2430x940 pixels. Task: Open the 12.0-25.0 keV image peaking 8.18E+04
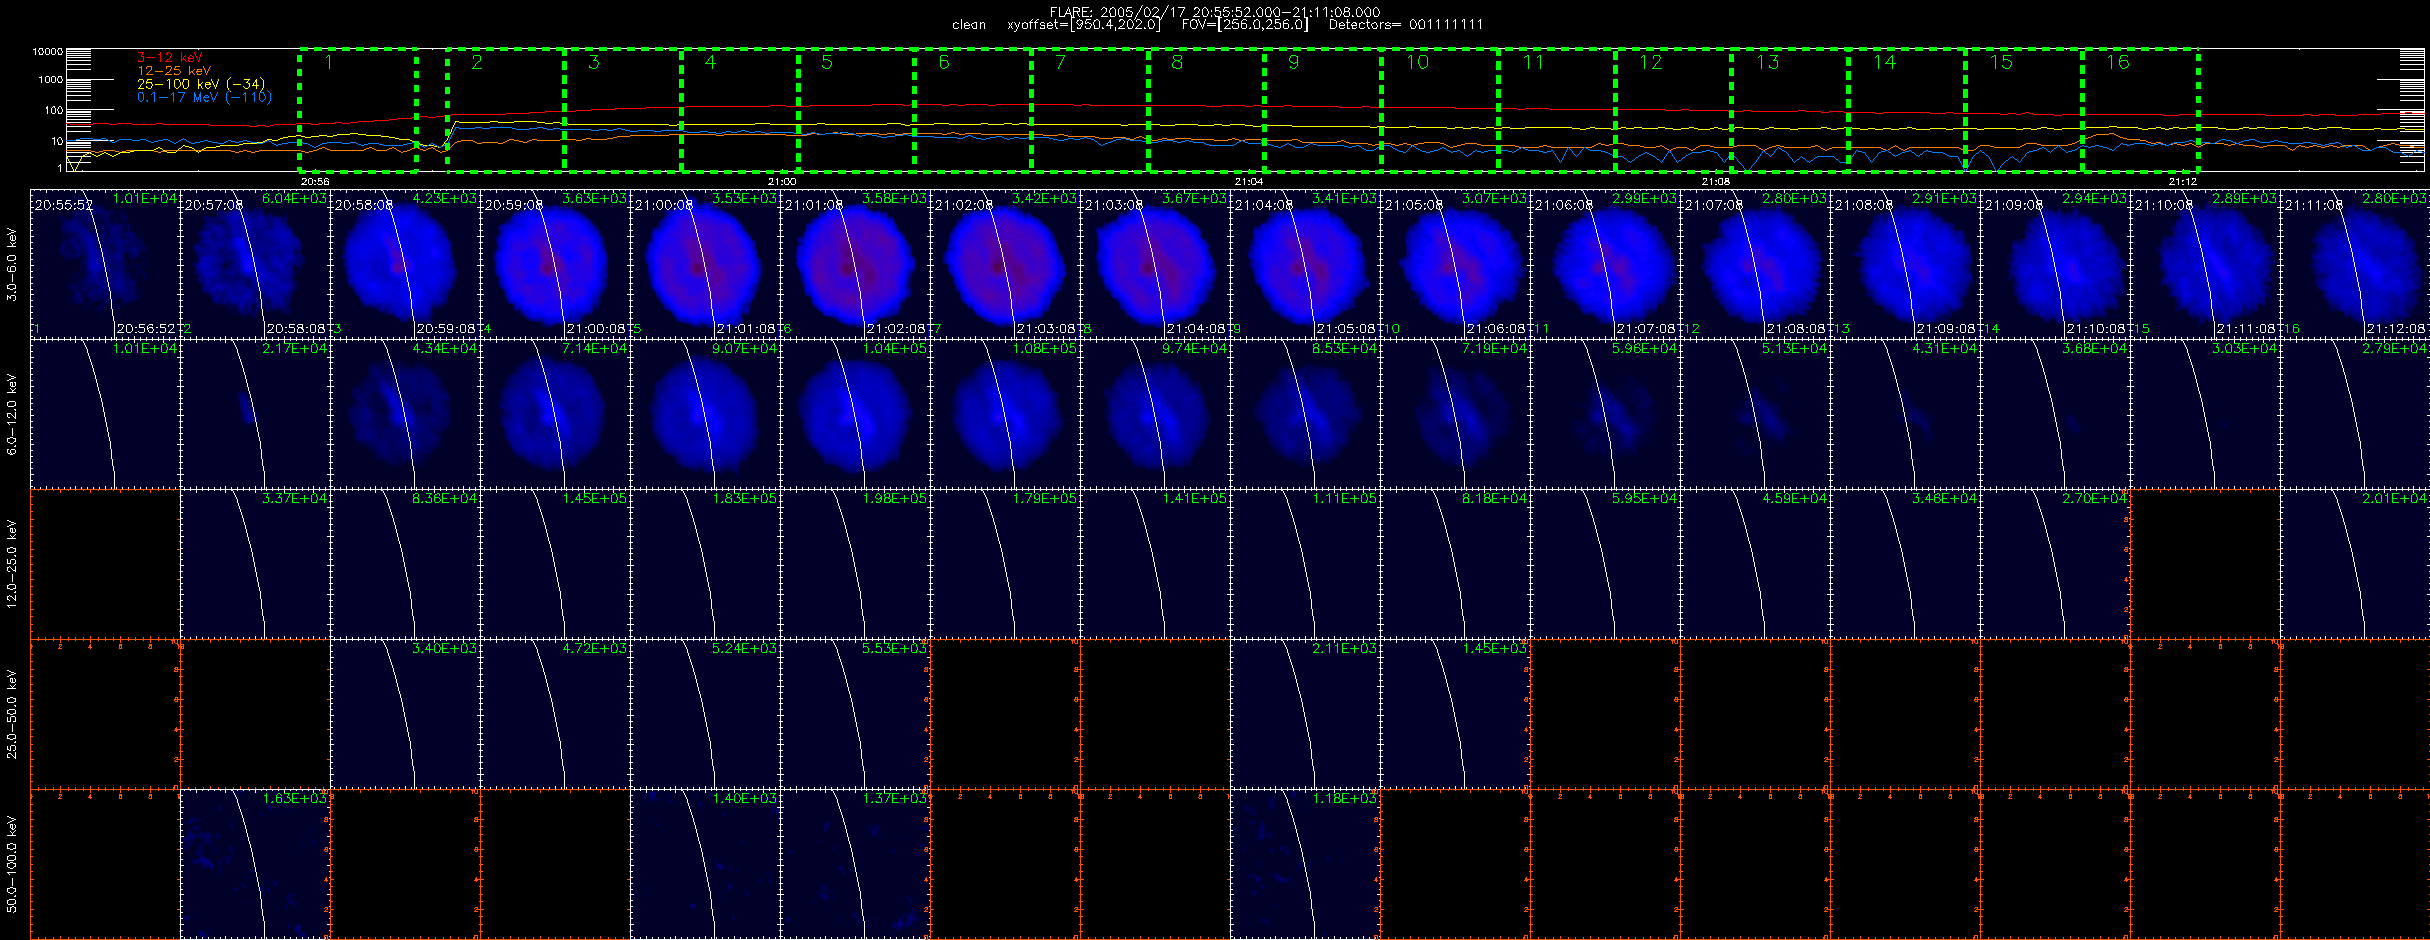coord(1455,564)
